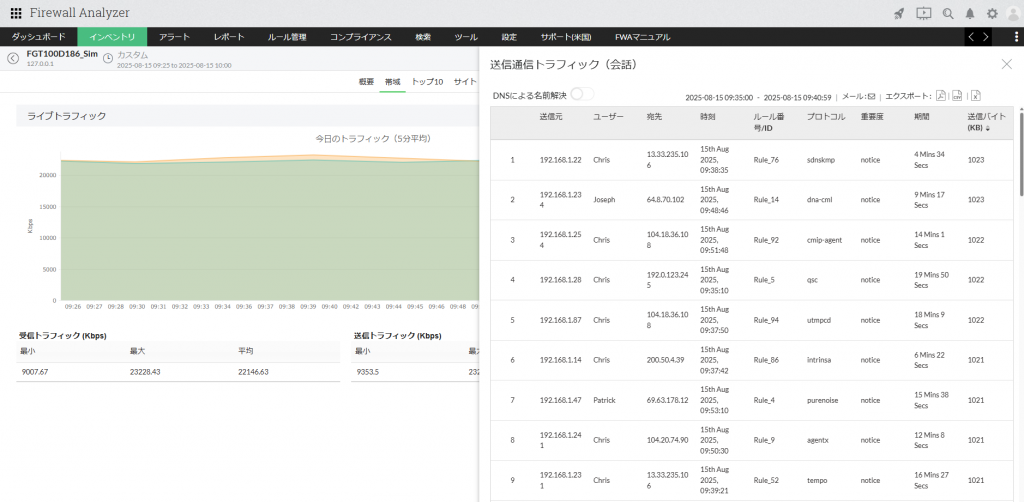Viewport: 1024px width, 502px height.
Task: Switch to the トップ10 tab
Action: click(x=427, y=81)
